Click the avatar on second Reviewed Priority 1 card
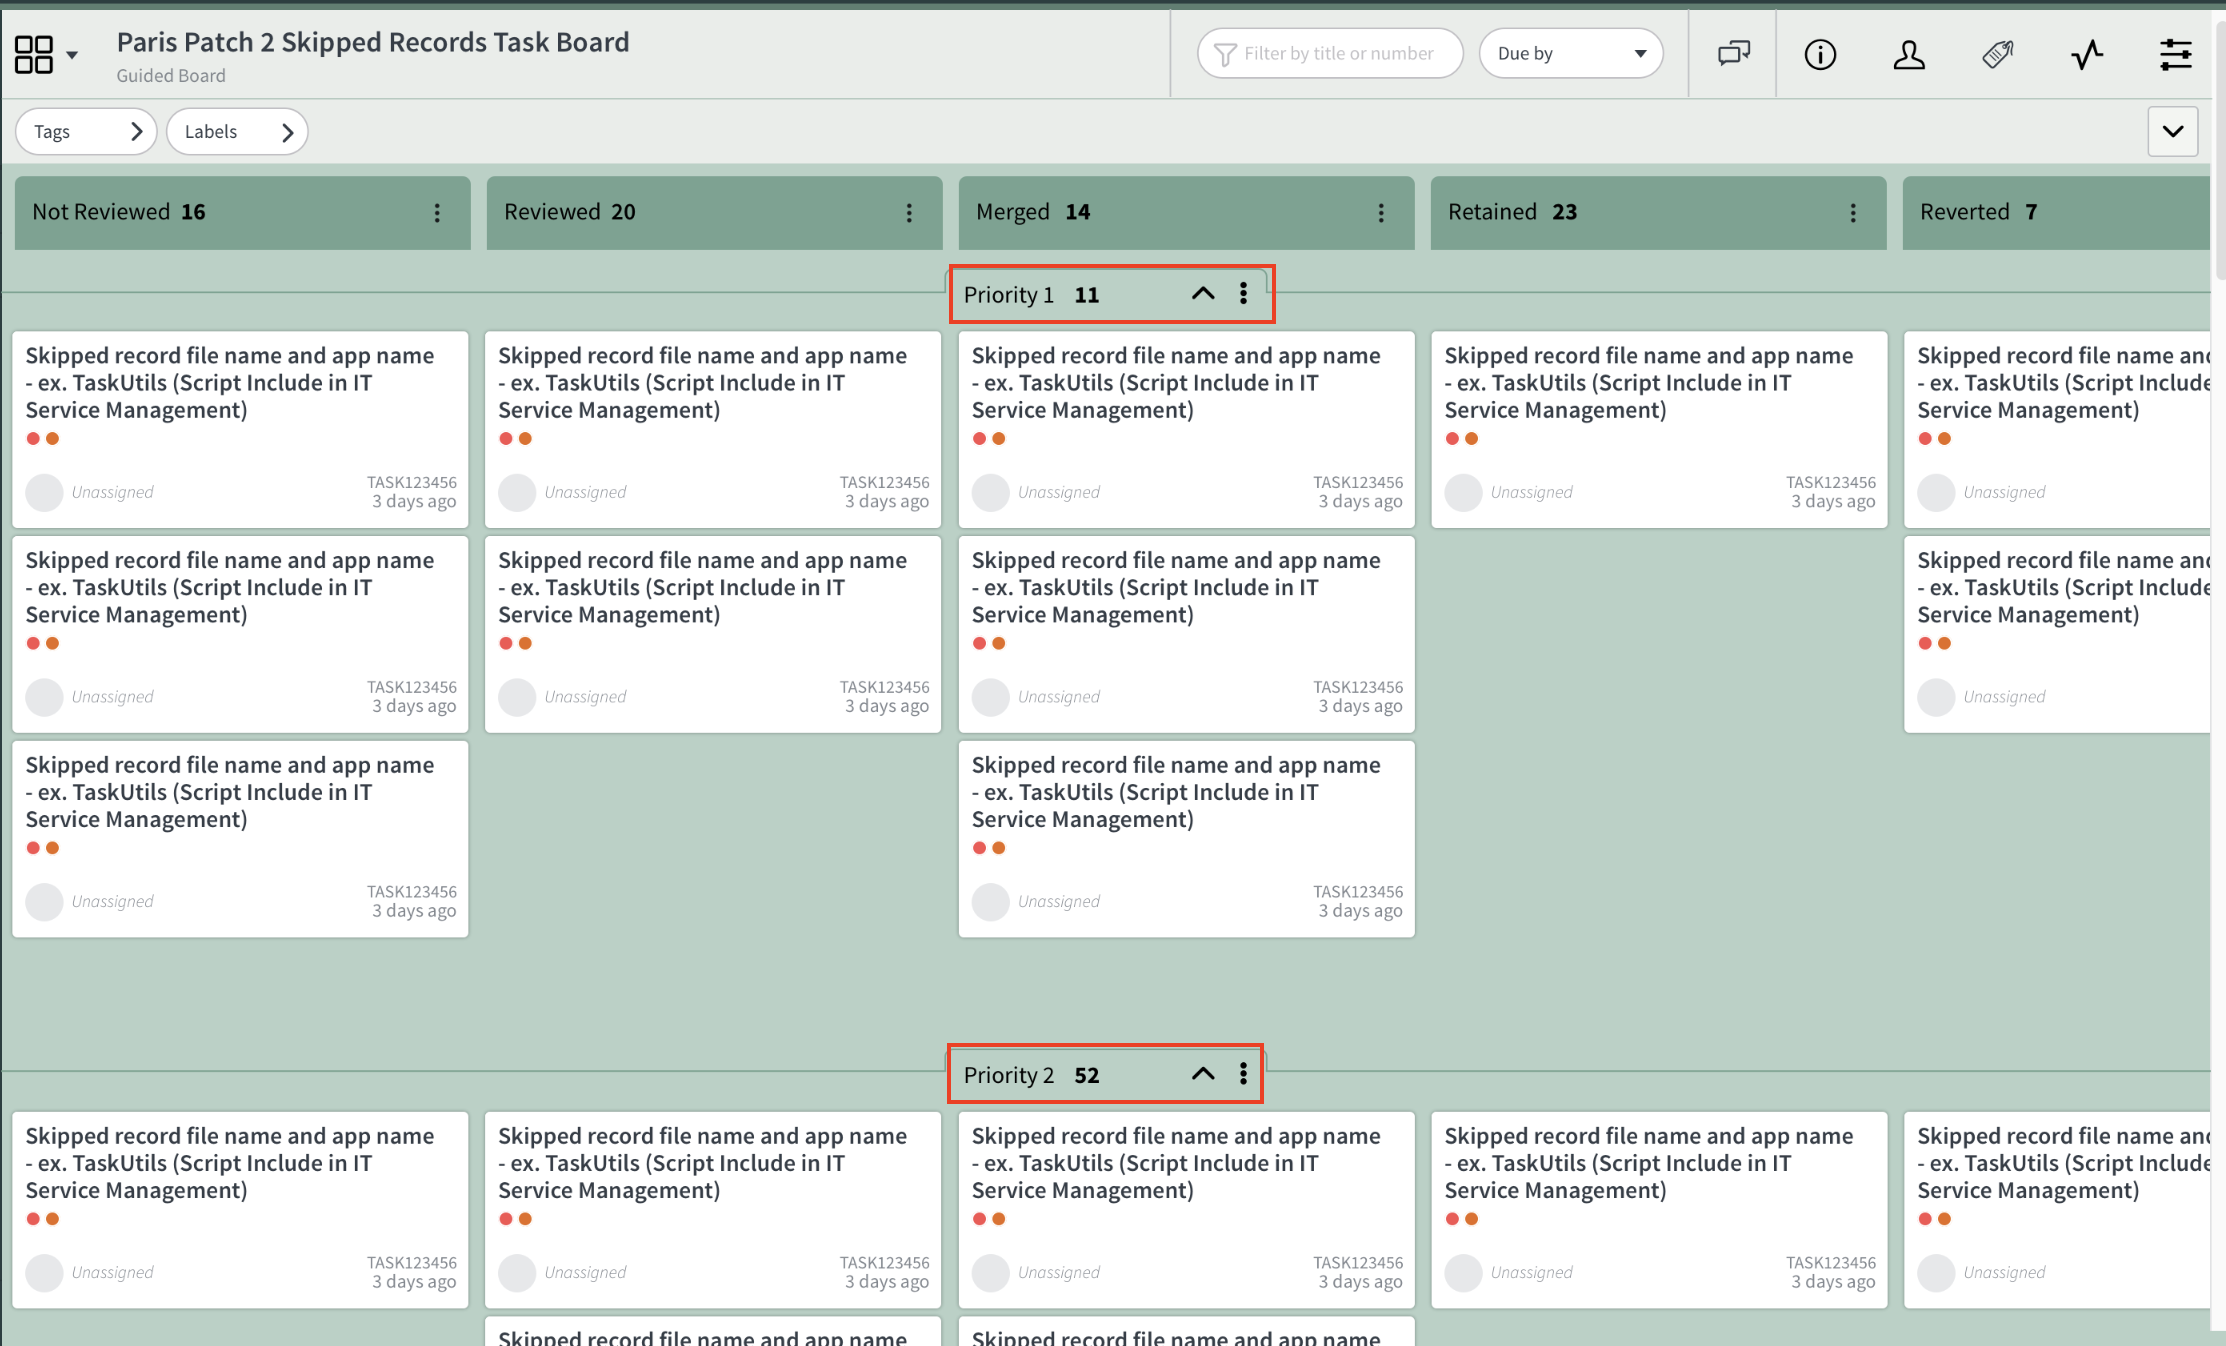2226x1346 pixels. [517, 697]
